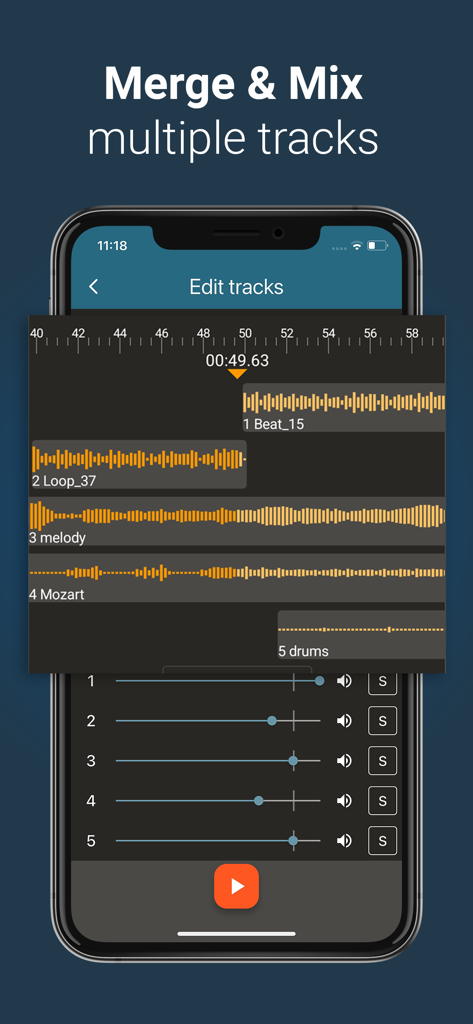Click the Edit tracks title

pos(236,287)
